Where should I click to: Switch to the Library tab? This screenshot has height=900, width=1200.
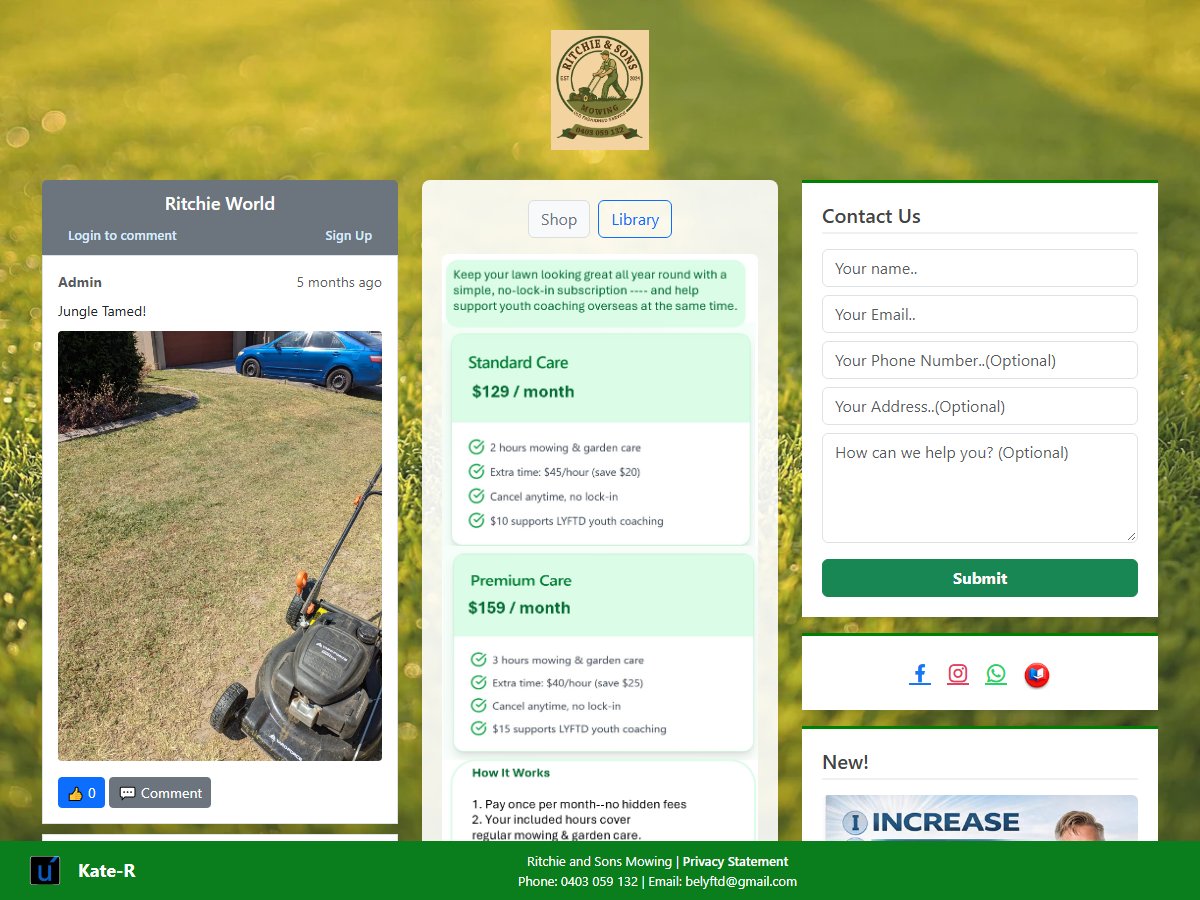pyautogui.click(x=635, y=219)
